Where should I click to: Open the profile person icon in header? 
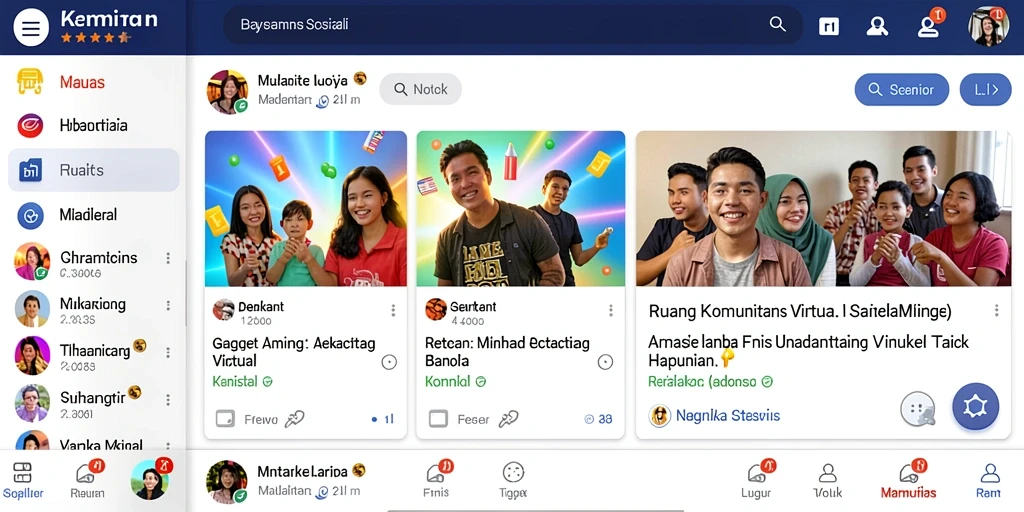pyautogui.click(x=877, y=25)
